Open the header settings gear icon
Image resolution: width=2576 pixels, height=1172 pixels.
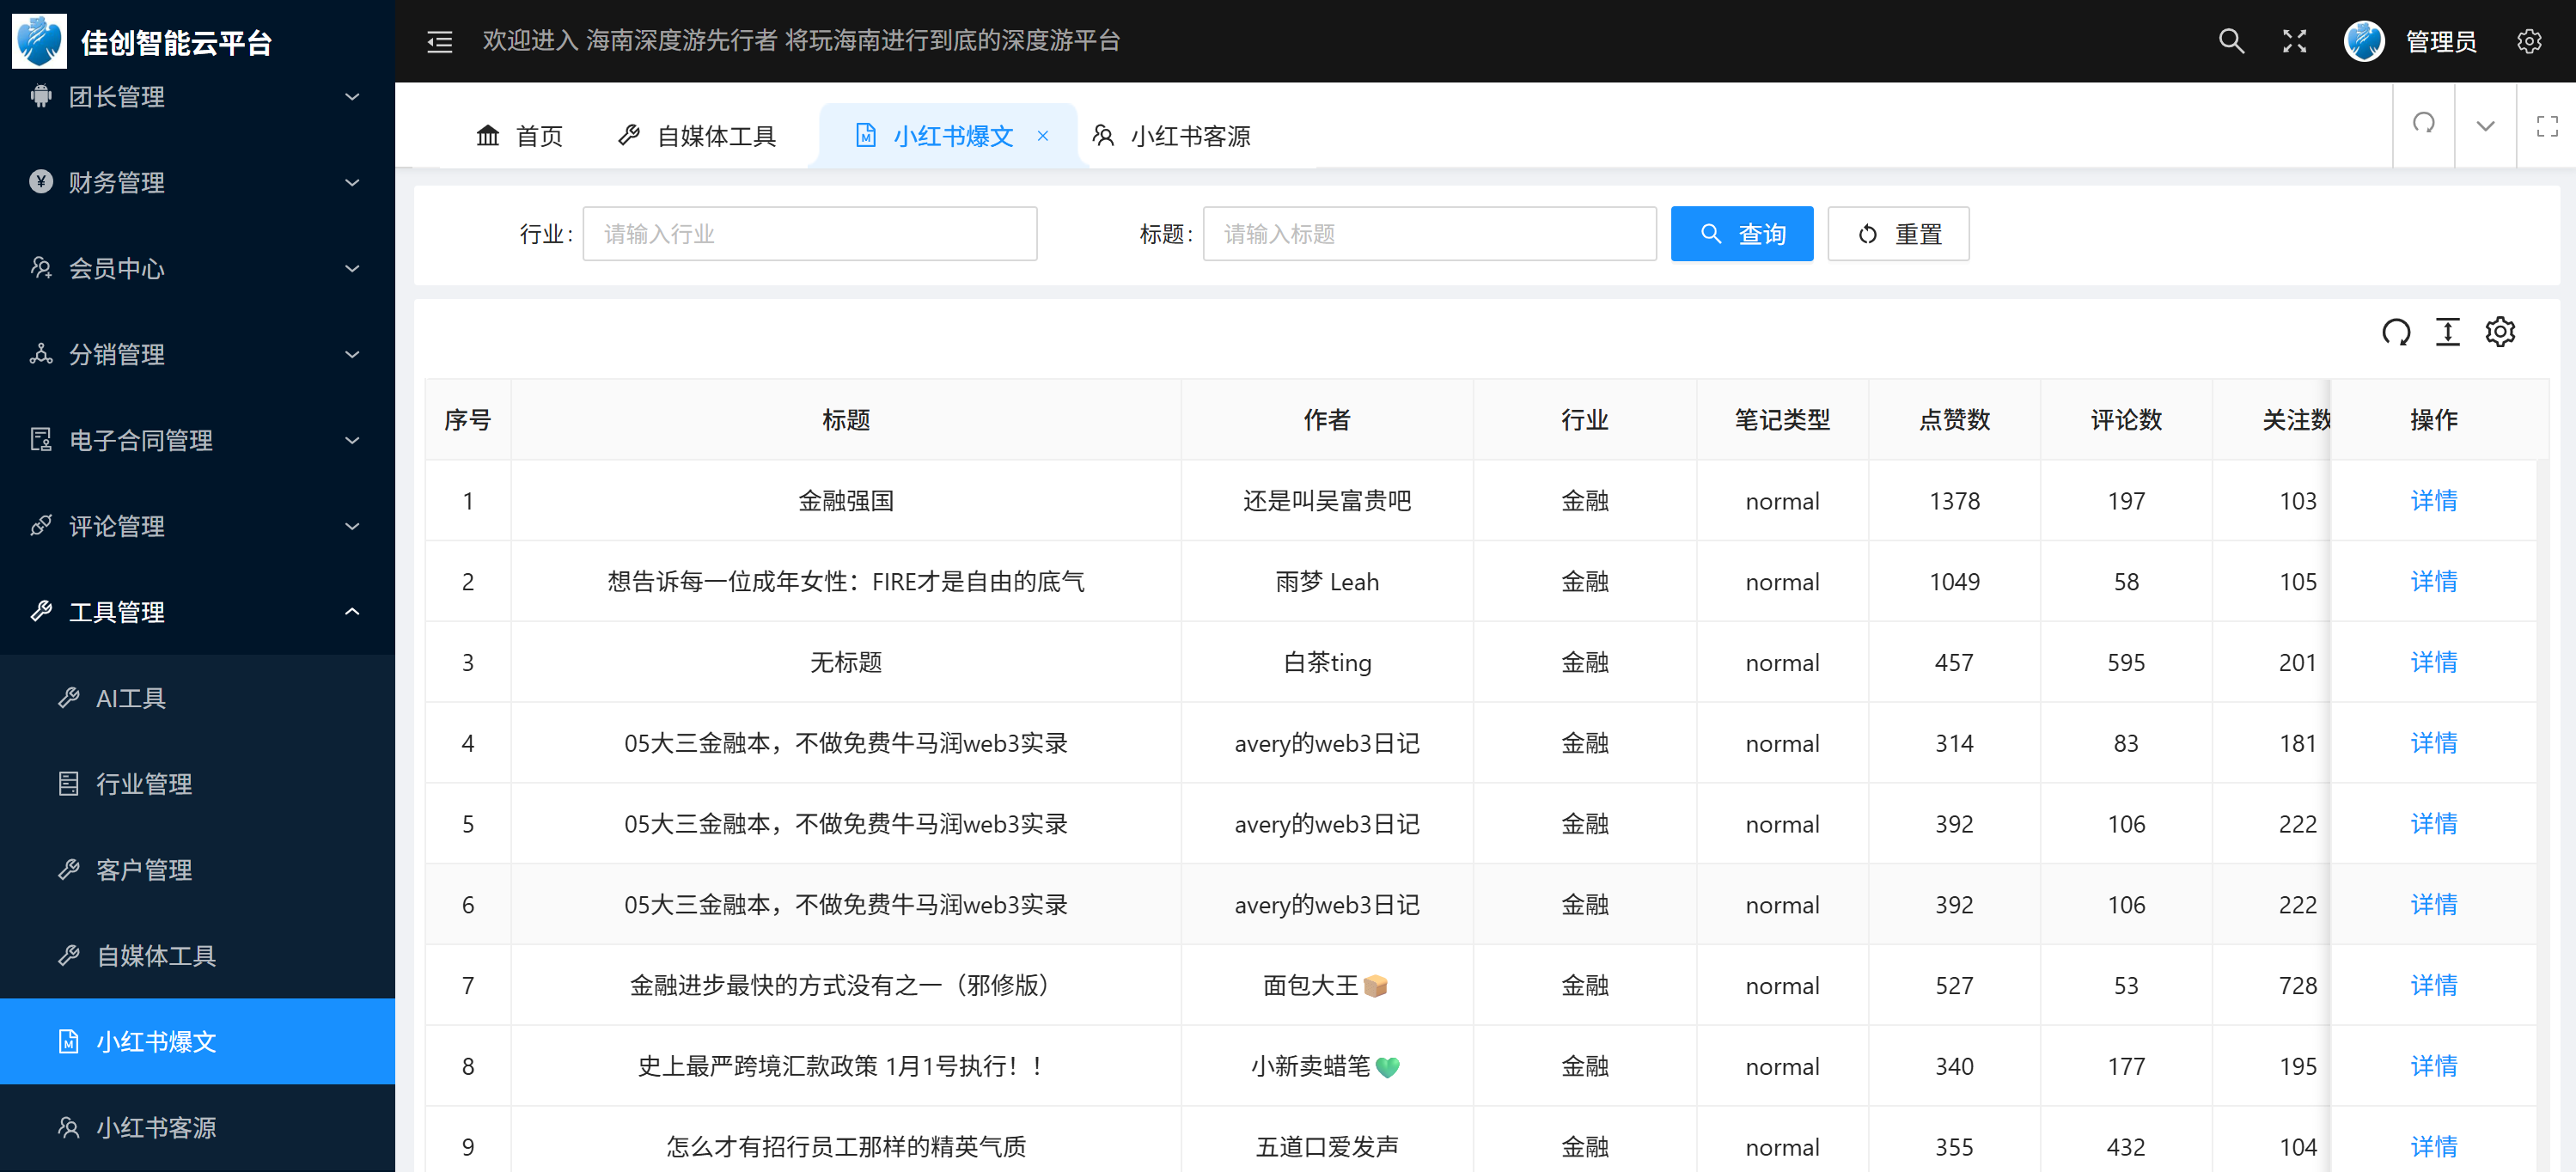[x=2529, y=41]
